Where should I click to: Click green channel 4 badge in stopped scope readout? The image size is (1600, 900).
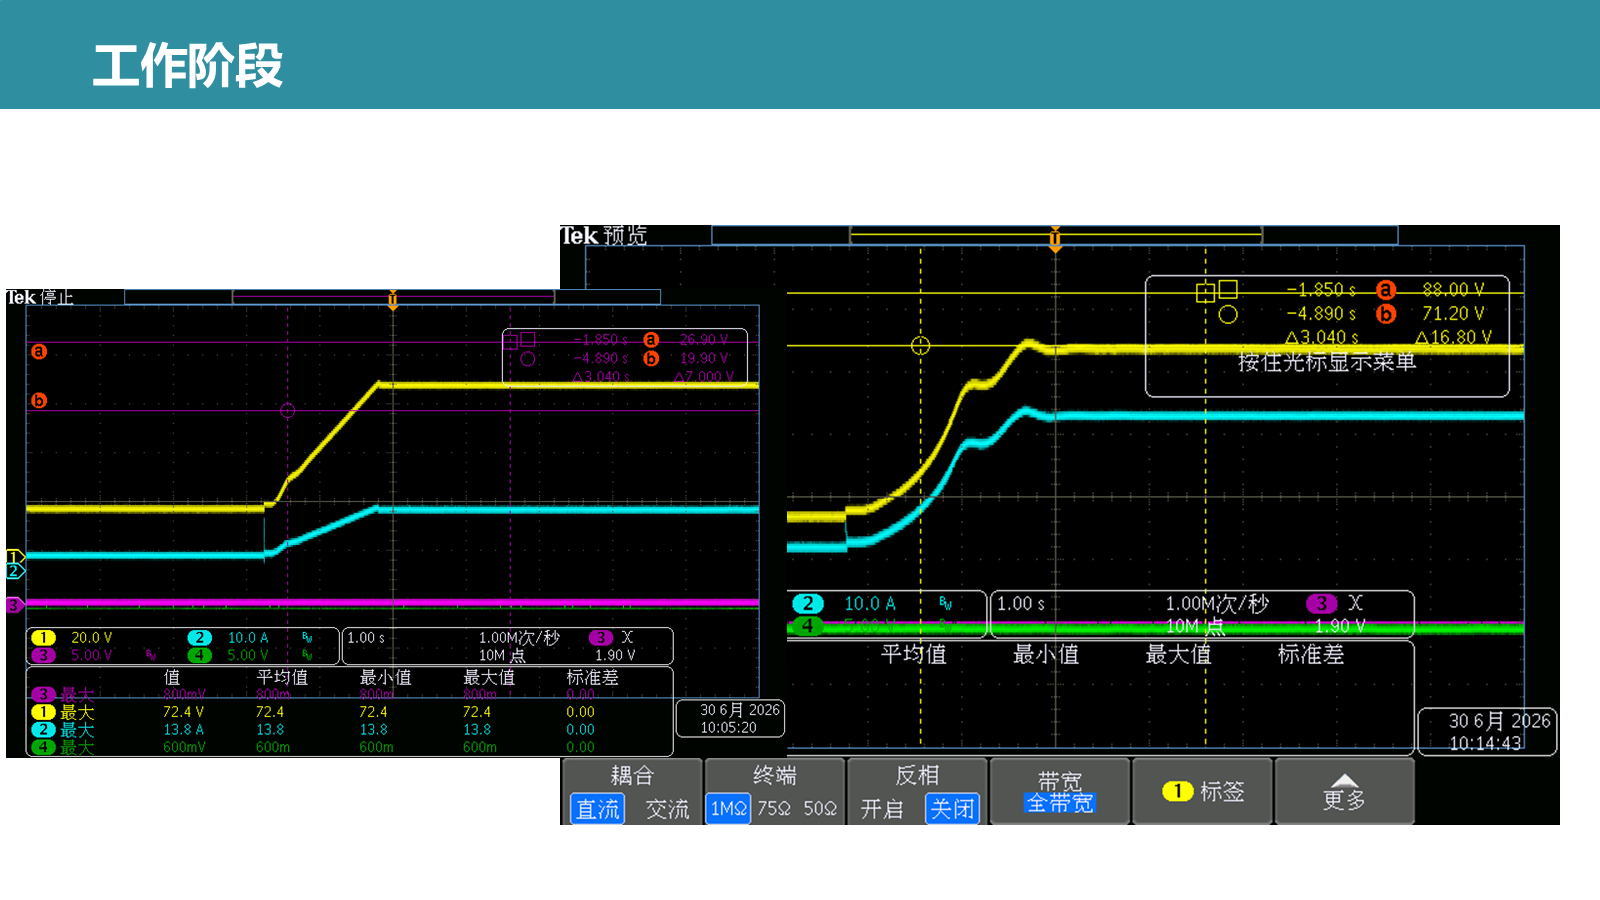[x=200, y=655]
